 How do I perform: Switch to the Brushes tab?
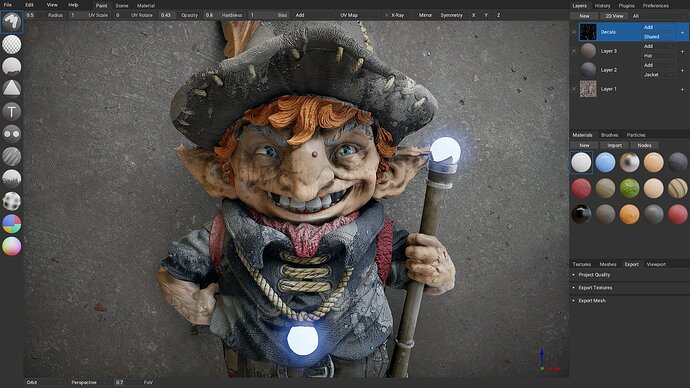click(609, 135)
